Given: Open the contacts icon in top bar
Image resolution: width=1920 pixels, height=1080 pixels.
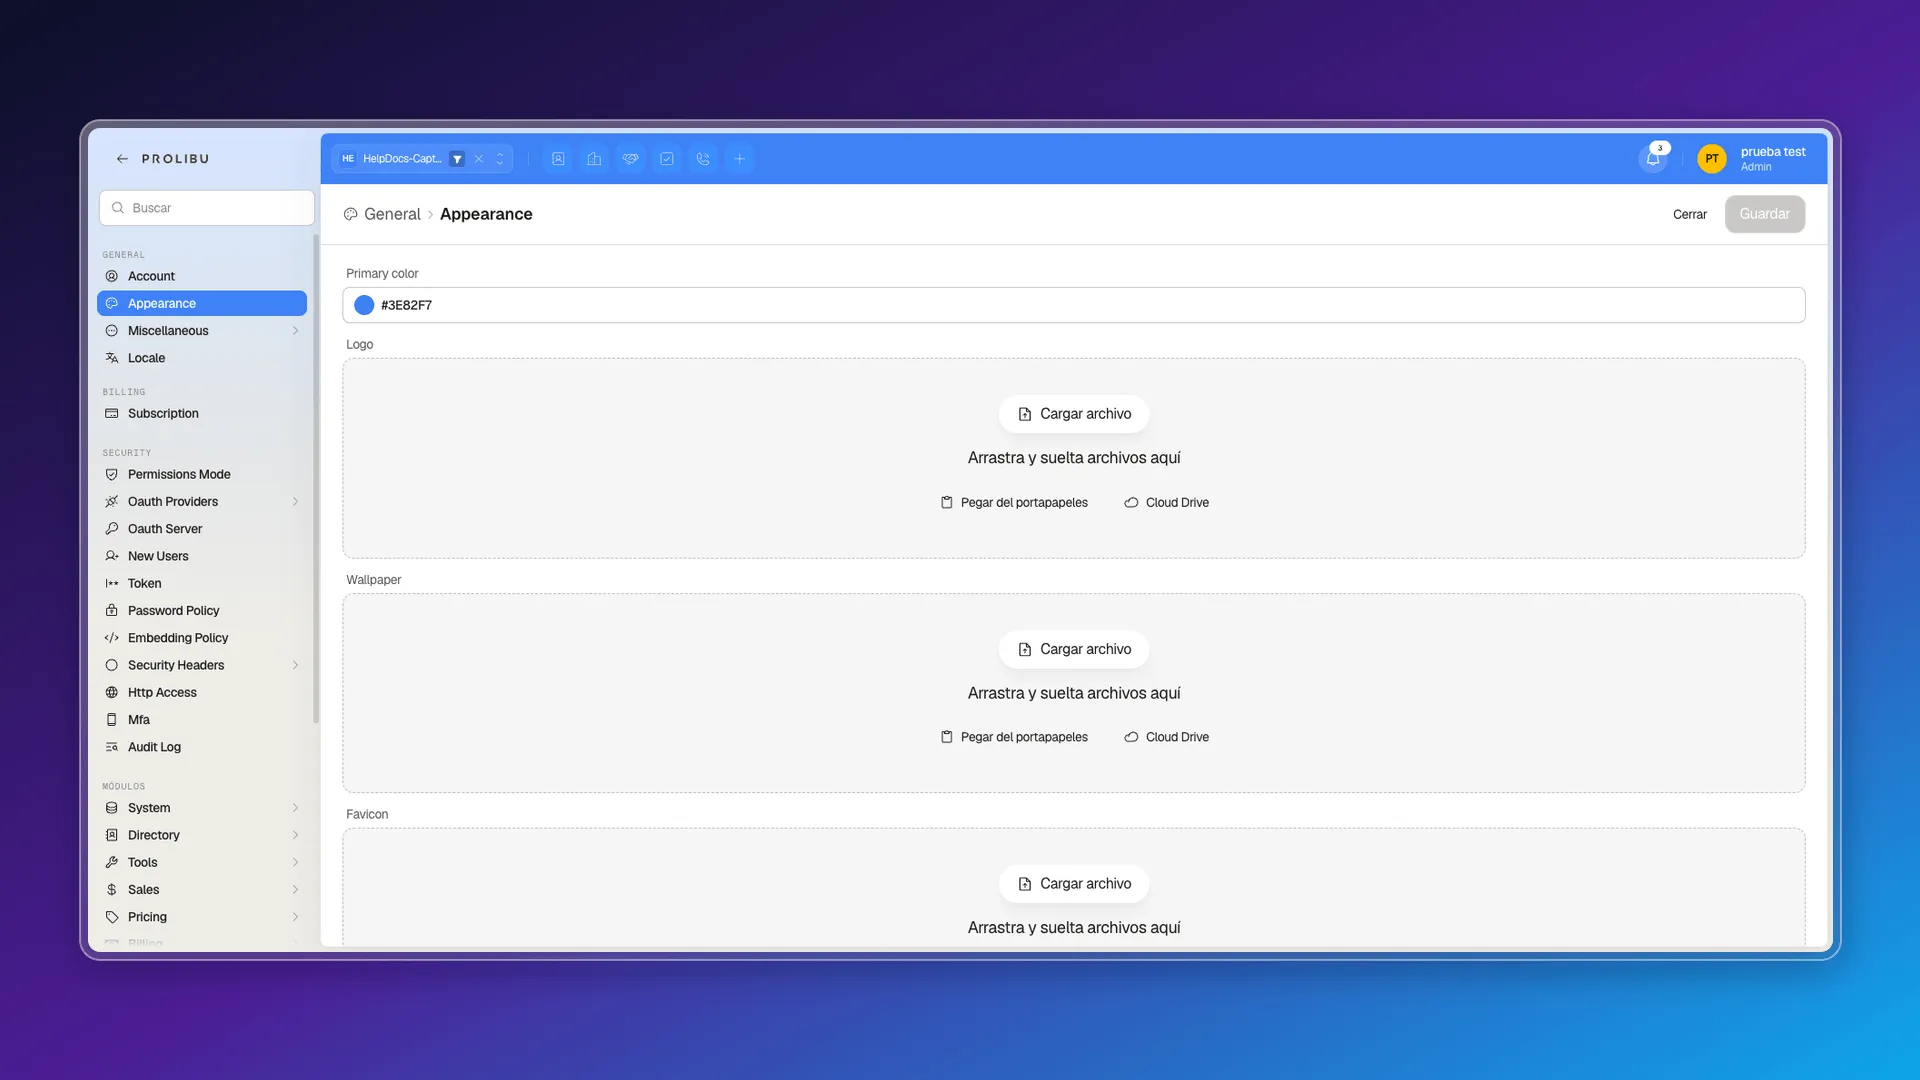Looking at the screenshot, I should (x=558, y=159).
